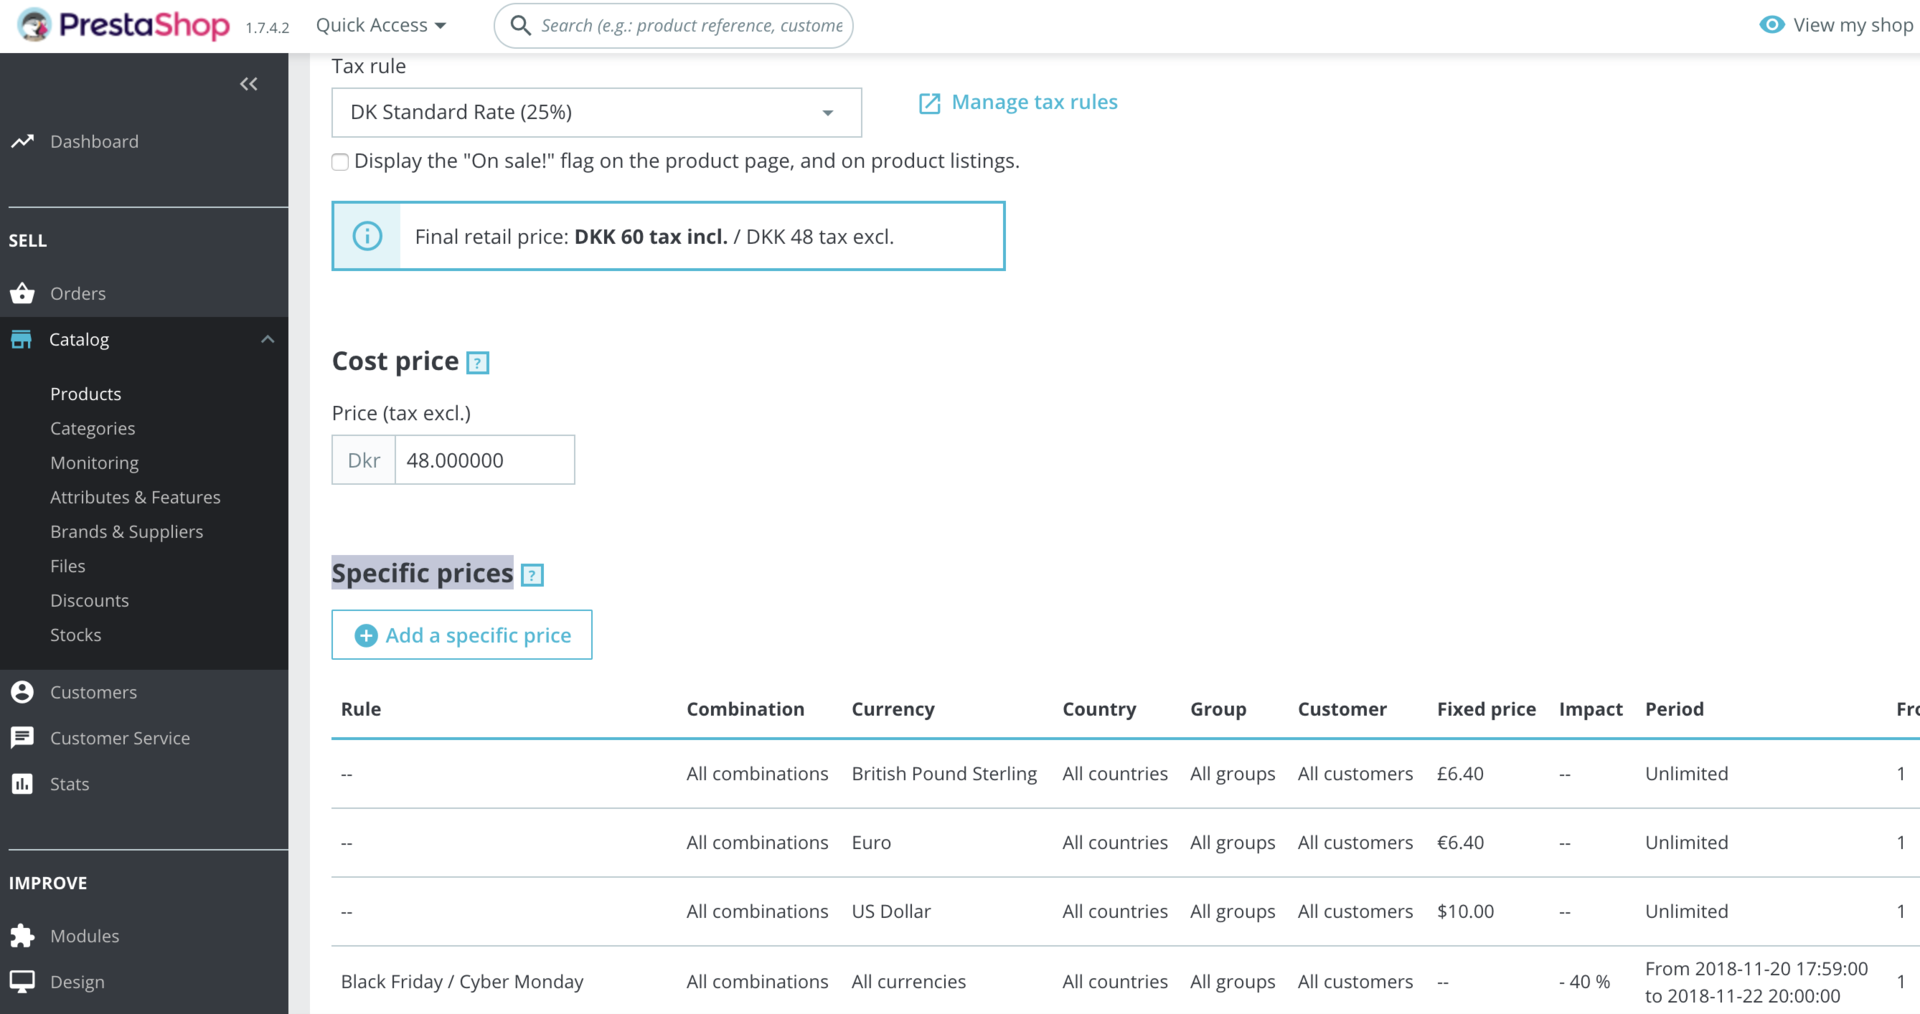Click the cost price input field
The width and height of the screenshot is (1920, 1014).
click(x=485, y=460)
